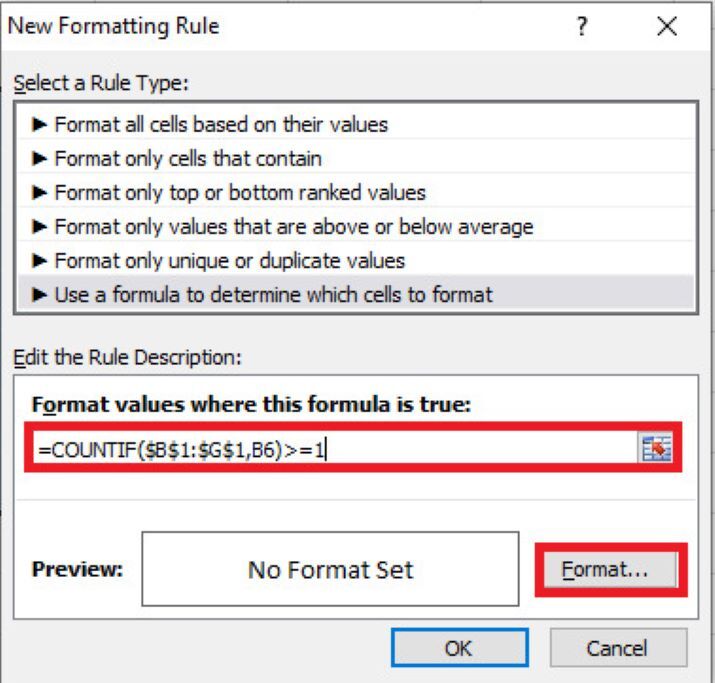Click the arrow beside 'Format only unique or duplicate values'
Viewport: 715px width, 683px height.
(x=40, y=261)
